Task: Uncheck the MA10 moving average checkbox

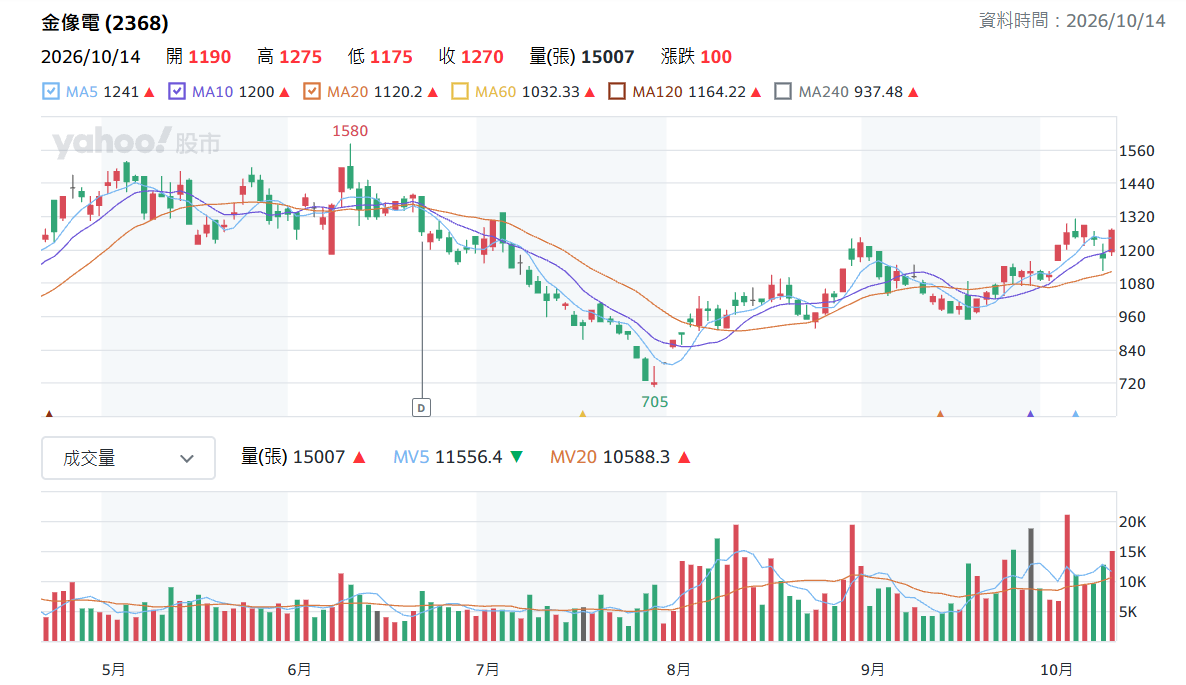Action: (x=177, y=91)
